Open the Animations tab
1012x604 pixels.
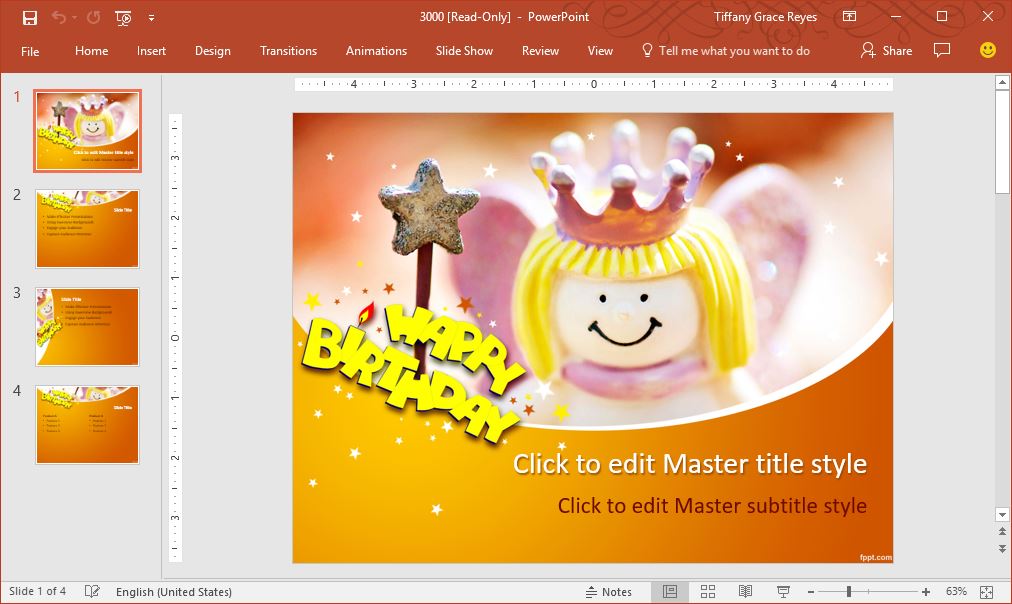coord(376,51)
